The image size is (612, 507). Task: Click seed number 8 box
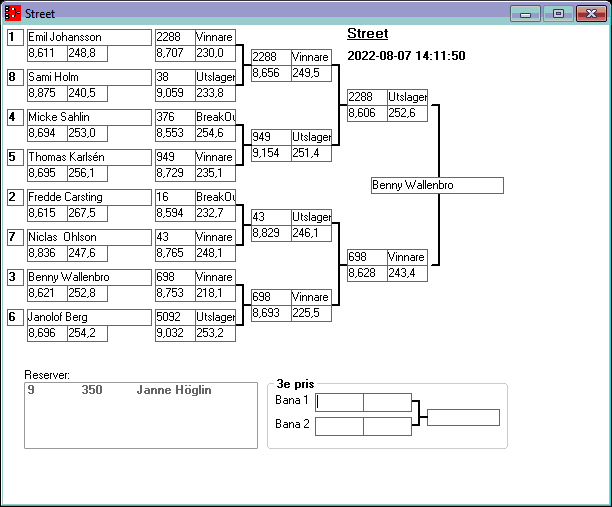(15, 77)
